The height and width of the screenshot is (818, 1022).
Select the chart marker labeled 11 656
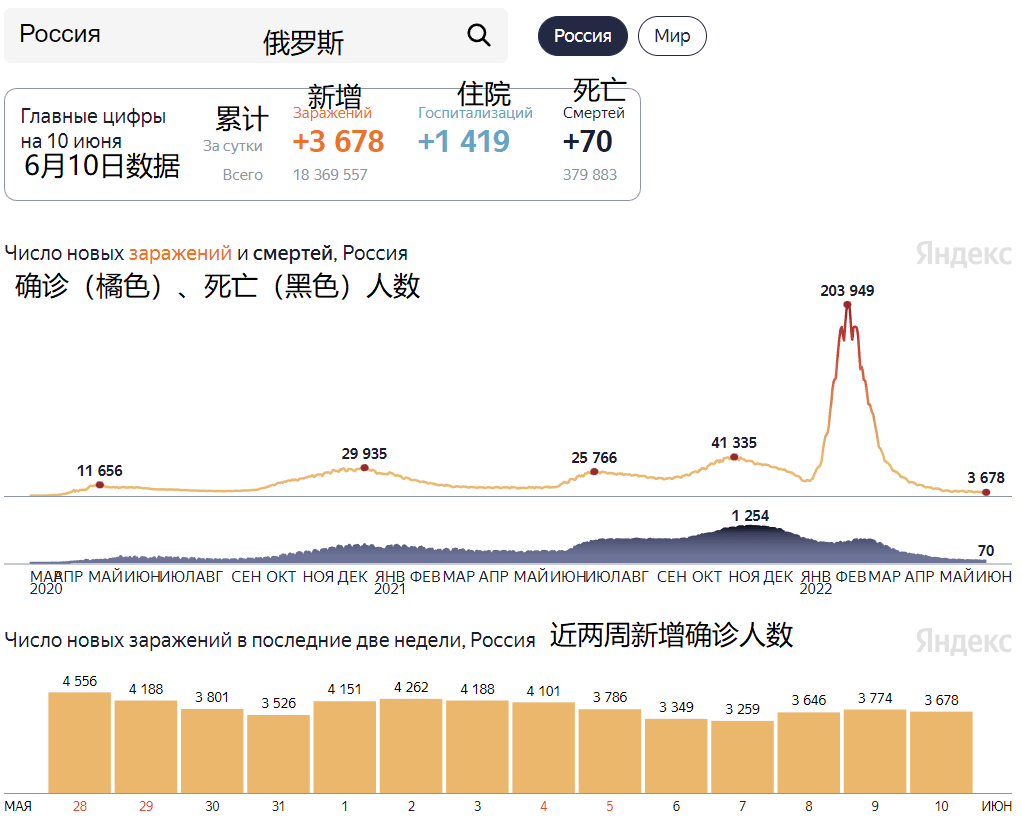pos(100,484)
